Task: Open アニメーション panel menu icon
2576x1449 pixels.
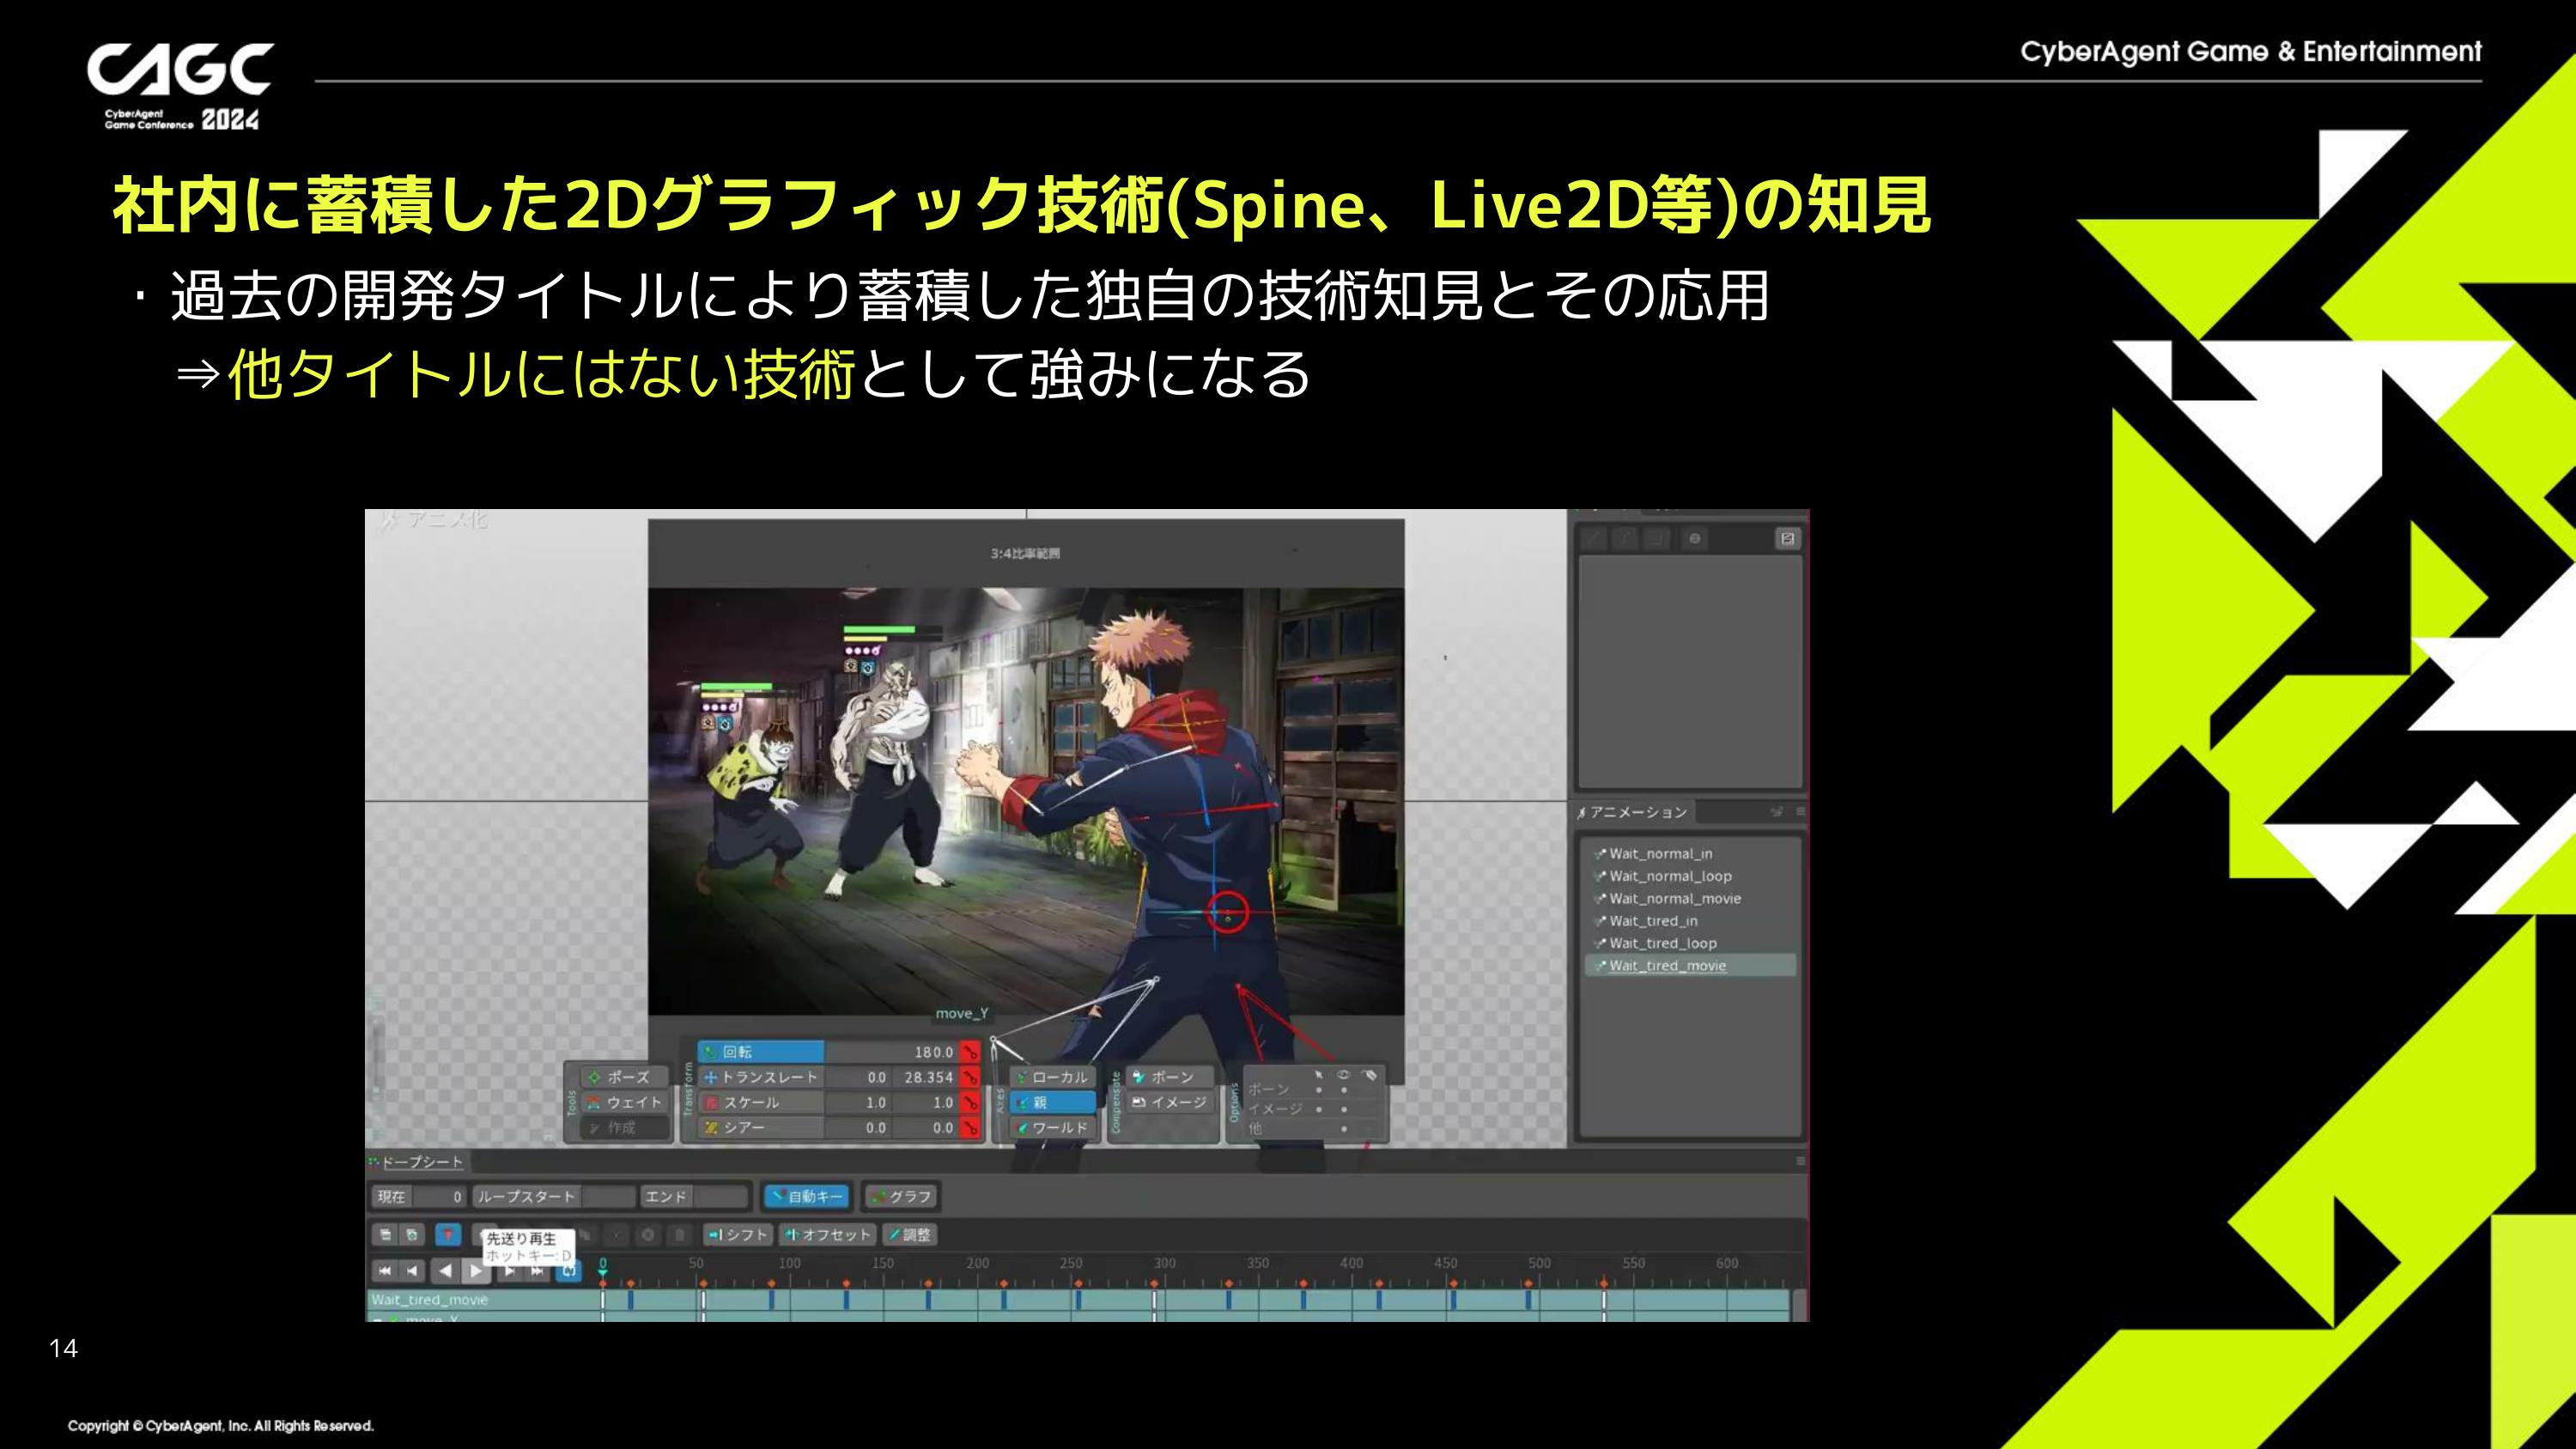Action: coord(1800,812)
